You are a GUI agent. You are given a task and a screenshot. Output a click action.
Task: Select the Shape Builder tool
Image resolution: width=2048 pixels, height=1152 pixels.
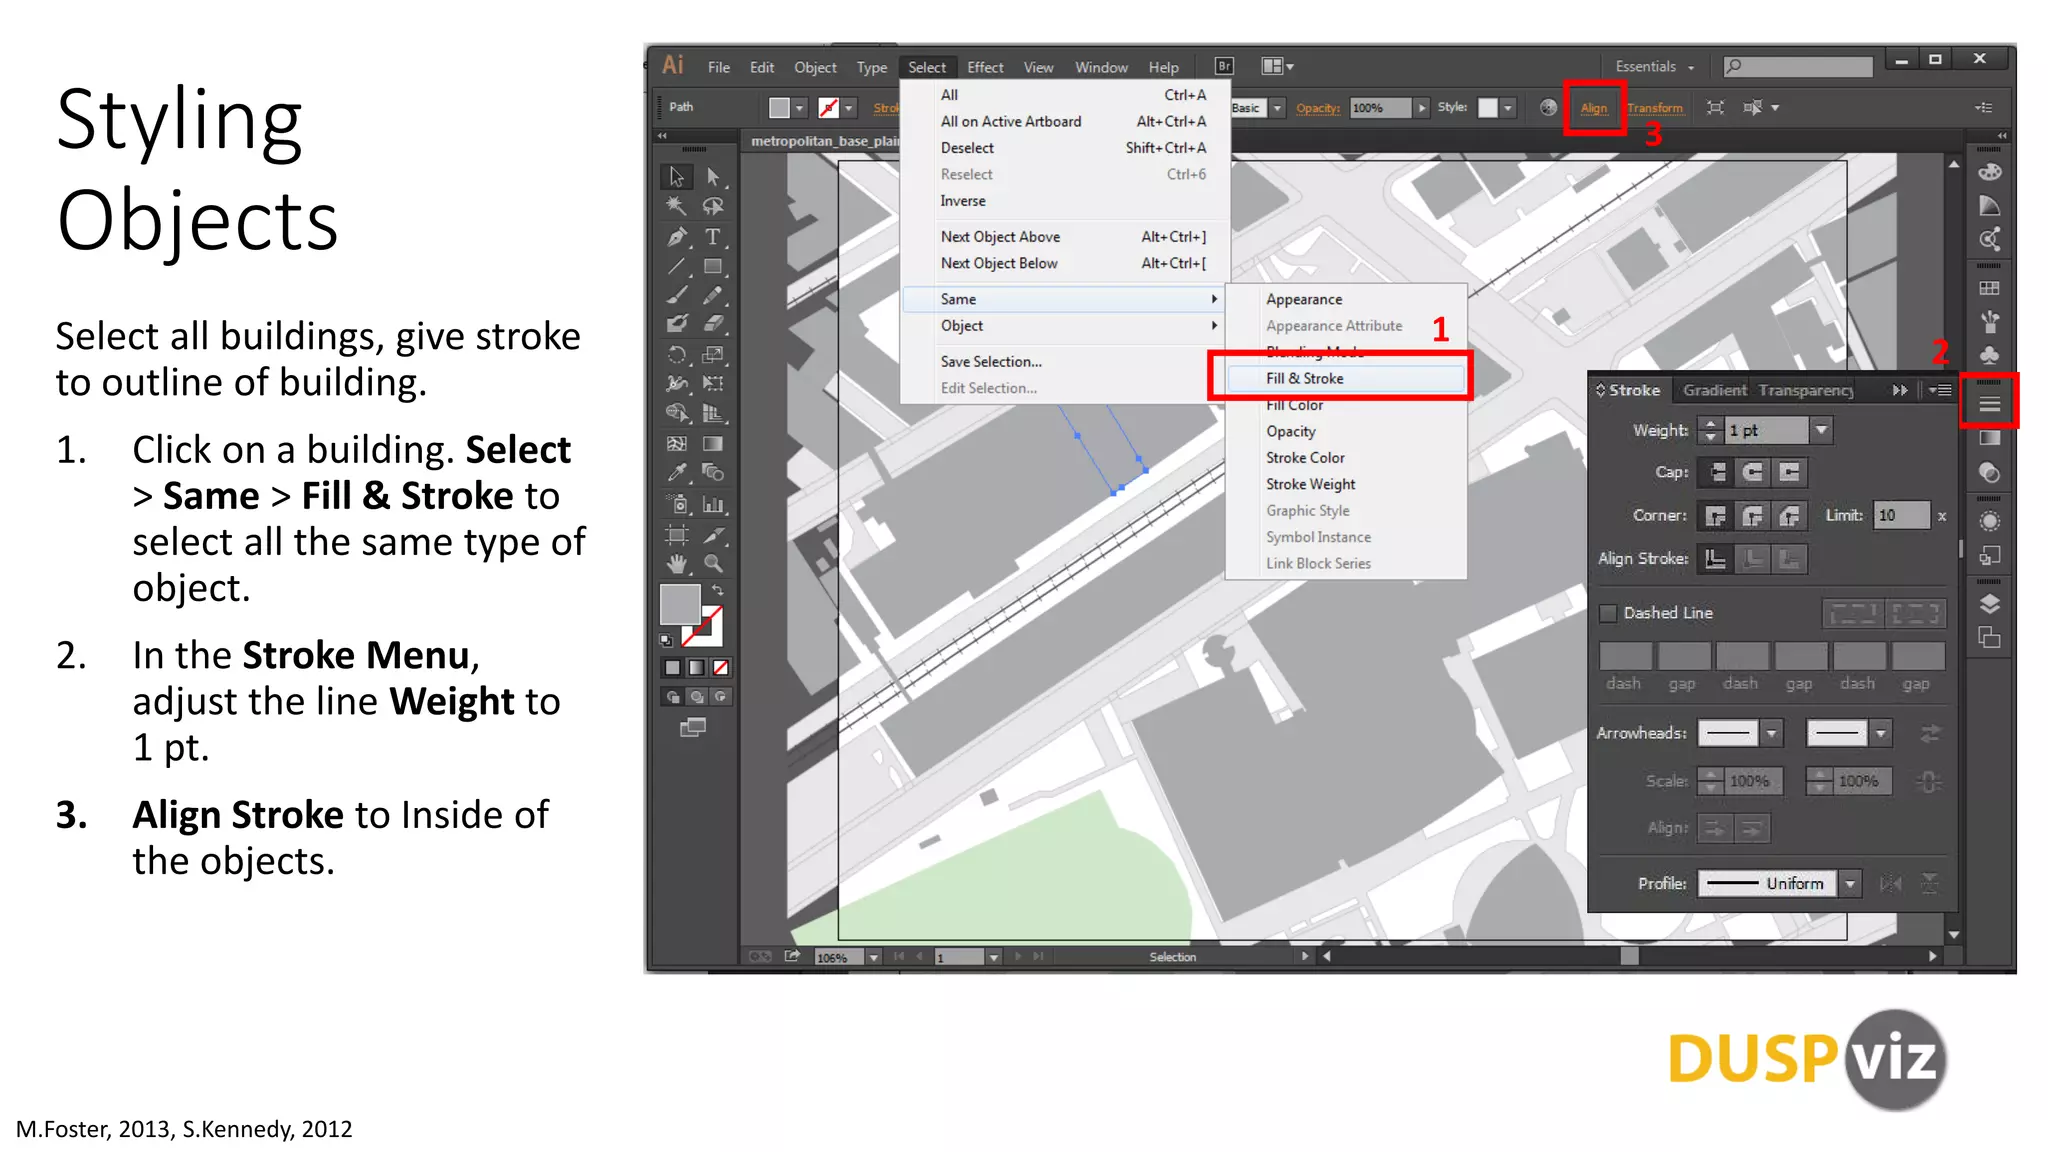tap(676, 413)
